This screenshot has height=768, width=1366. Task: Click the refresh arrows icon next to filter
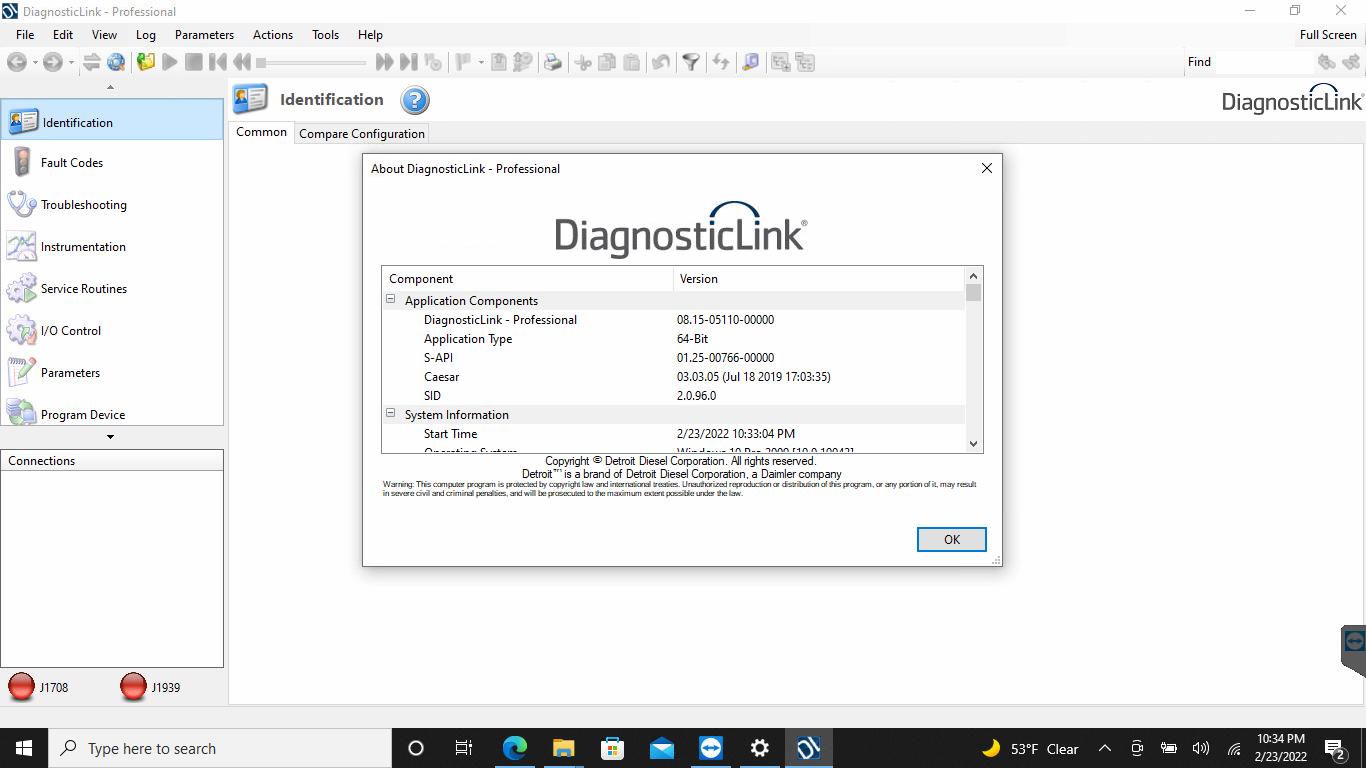pyautogui.click(x=720, y=62)
